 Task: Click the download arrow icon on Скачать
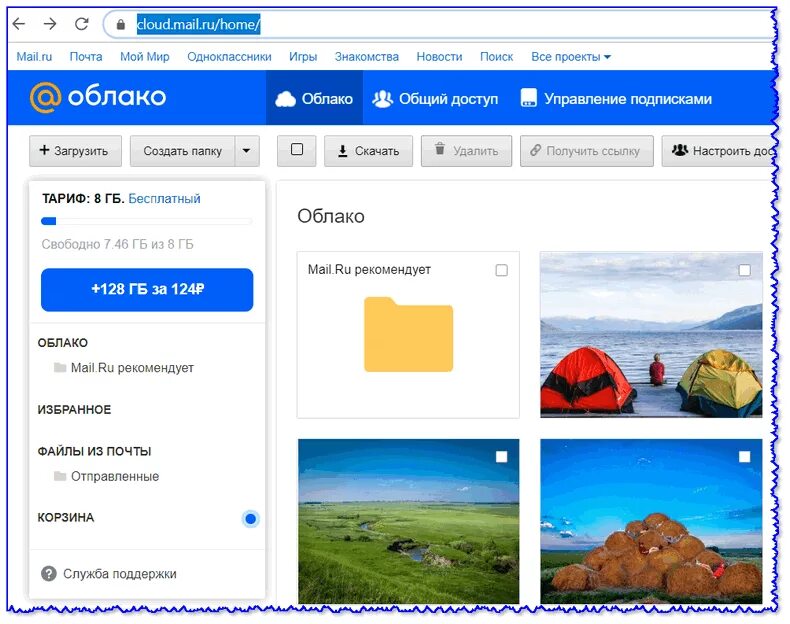point(343,151)
